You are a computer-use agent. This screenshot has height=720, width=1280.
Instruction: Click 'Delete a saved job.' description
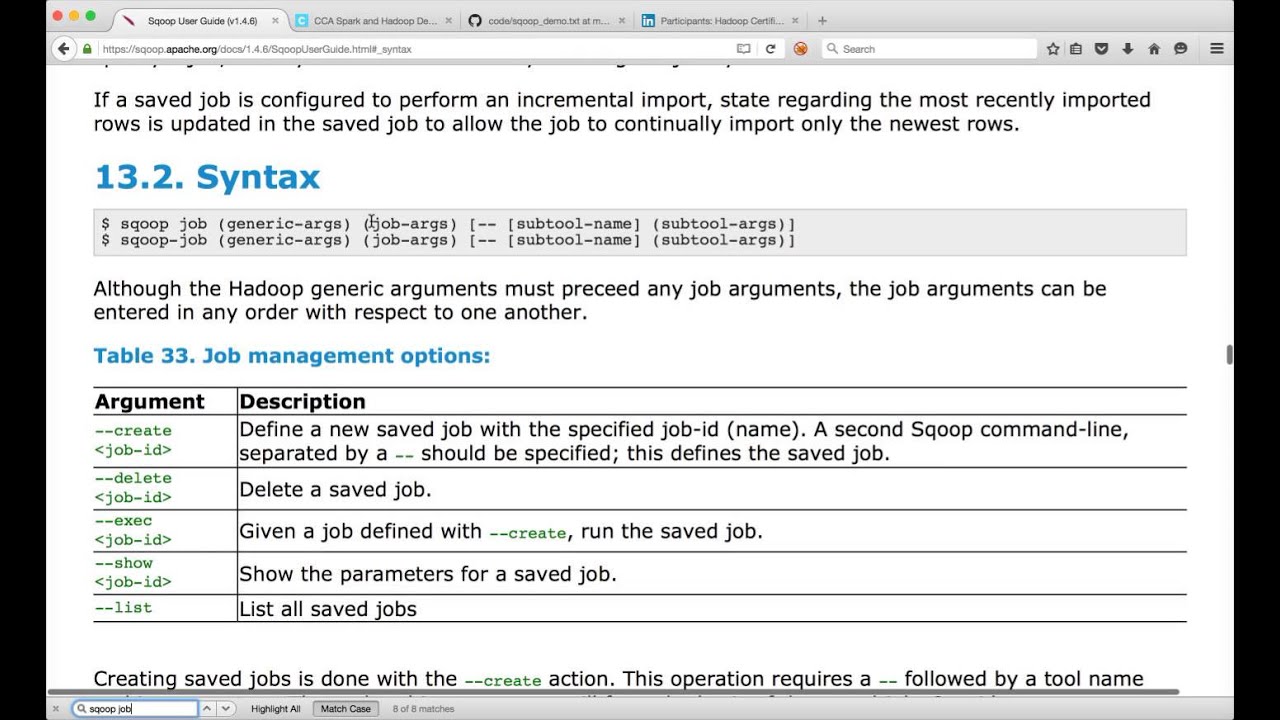[335, 490]
